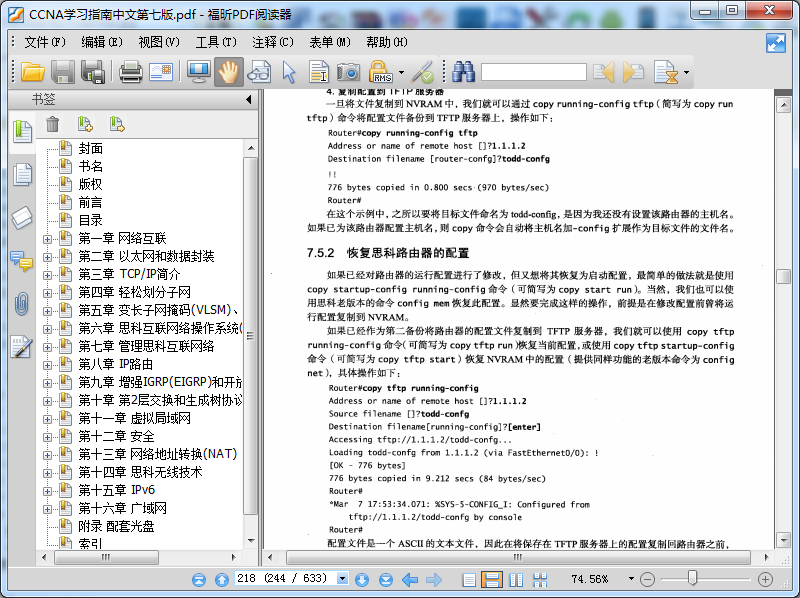The width and height of the screenshot is (800, 598).
Task: Go to the last page
Action: 386,580
